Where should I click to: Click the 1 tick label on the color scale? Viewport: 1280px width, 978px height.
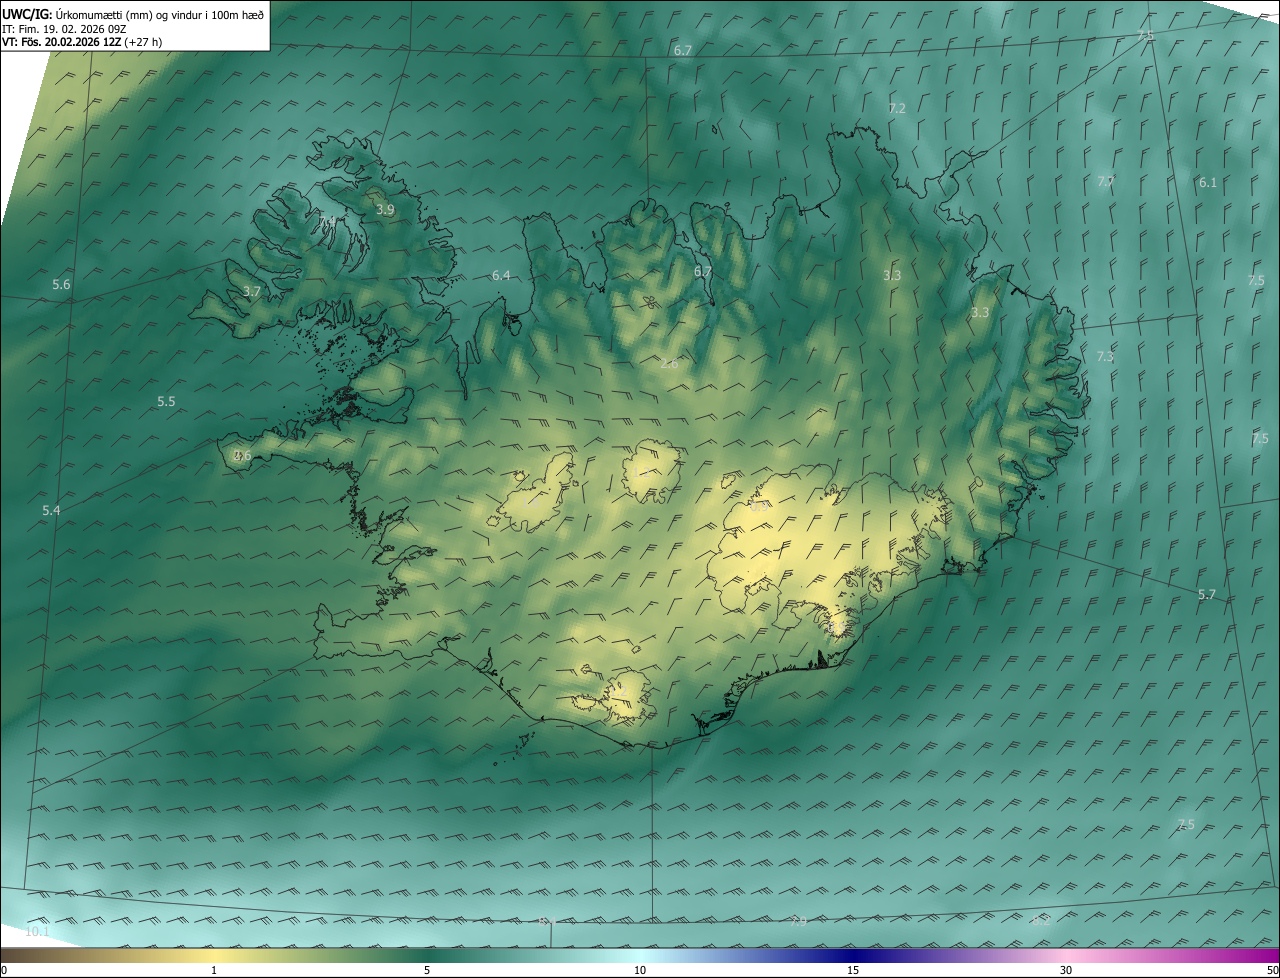pos(214,970)
